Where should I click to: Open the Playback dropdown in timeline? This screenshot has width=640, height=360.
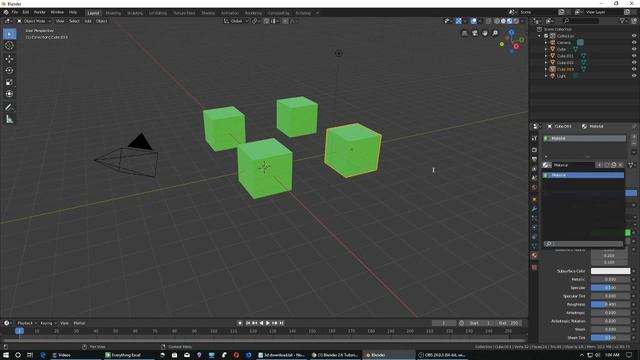tap(27, 323)
